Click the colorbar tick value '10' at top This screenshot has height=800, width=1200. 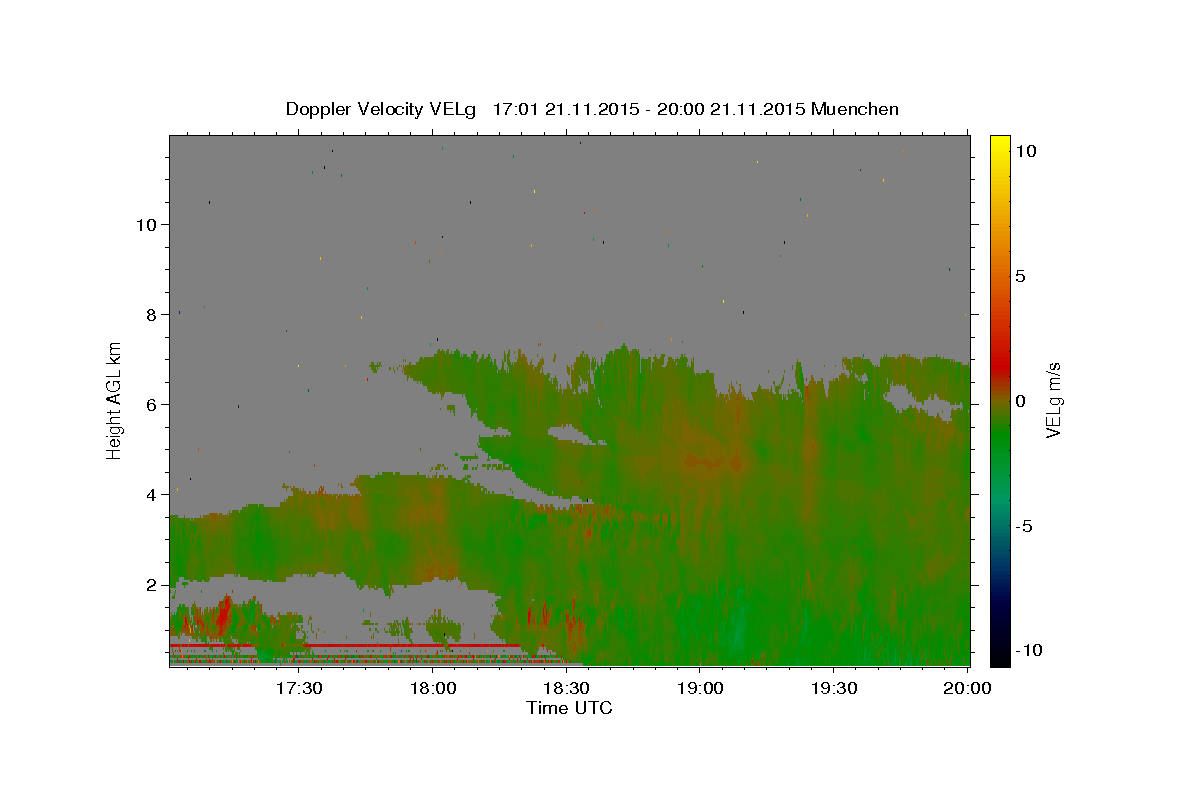[1025, 151]
